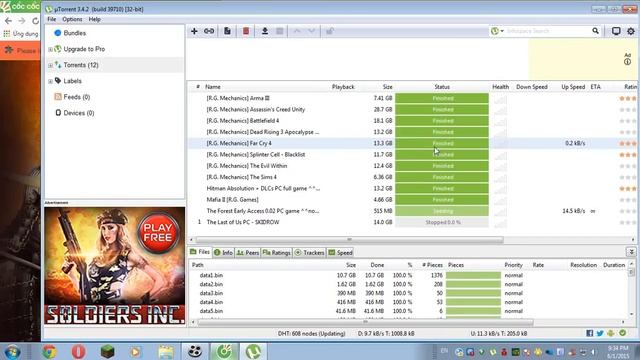
Task: Click inside the Infospace Search field
Action: click(x=547, y=31)
